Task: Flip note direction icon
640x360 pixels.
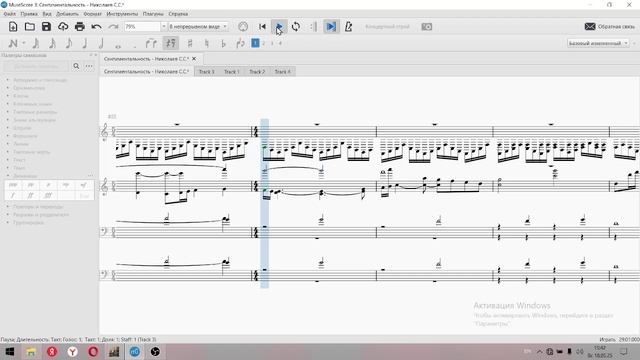Action: (x=240, y=43)
